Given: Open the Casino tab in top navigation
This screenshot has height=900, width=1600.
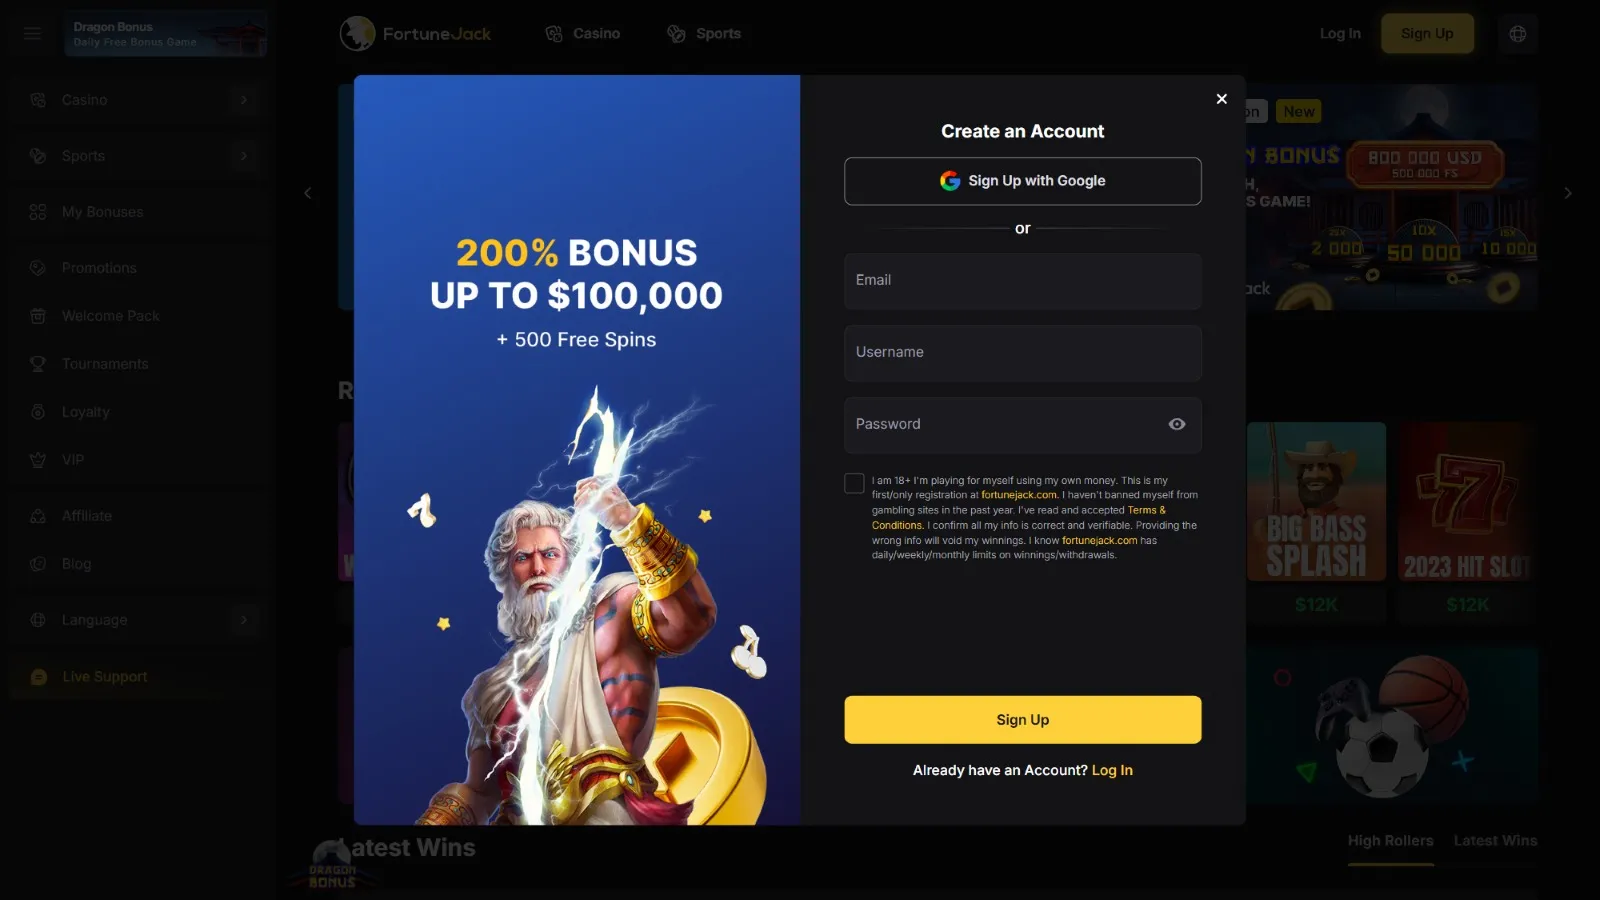Looking at the screenshot, I should click(583, 34).
